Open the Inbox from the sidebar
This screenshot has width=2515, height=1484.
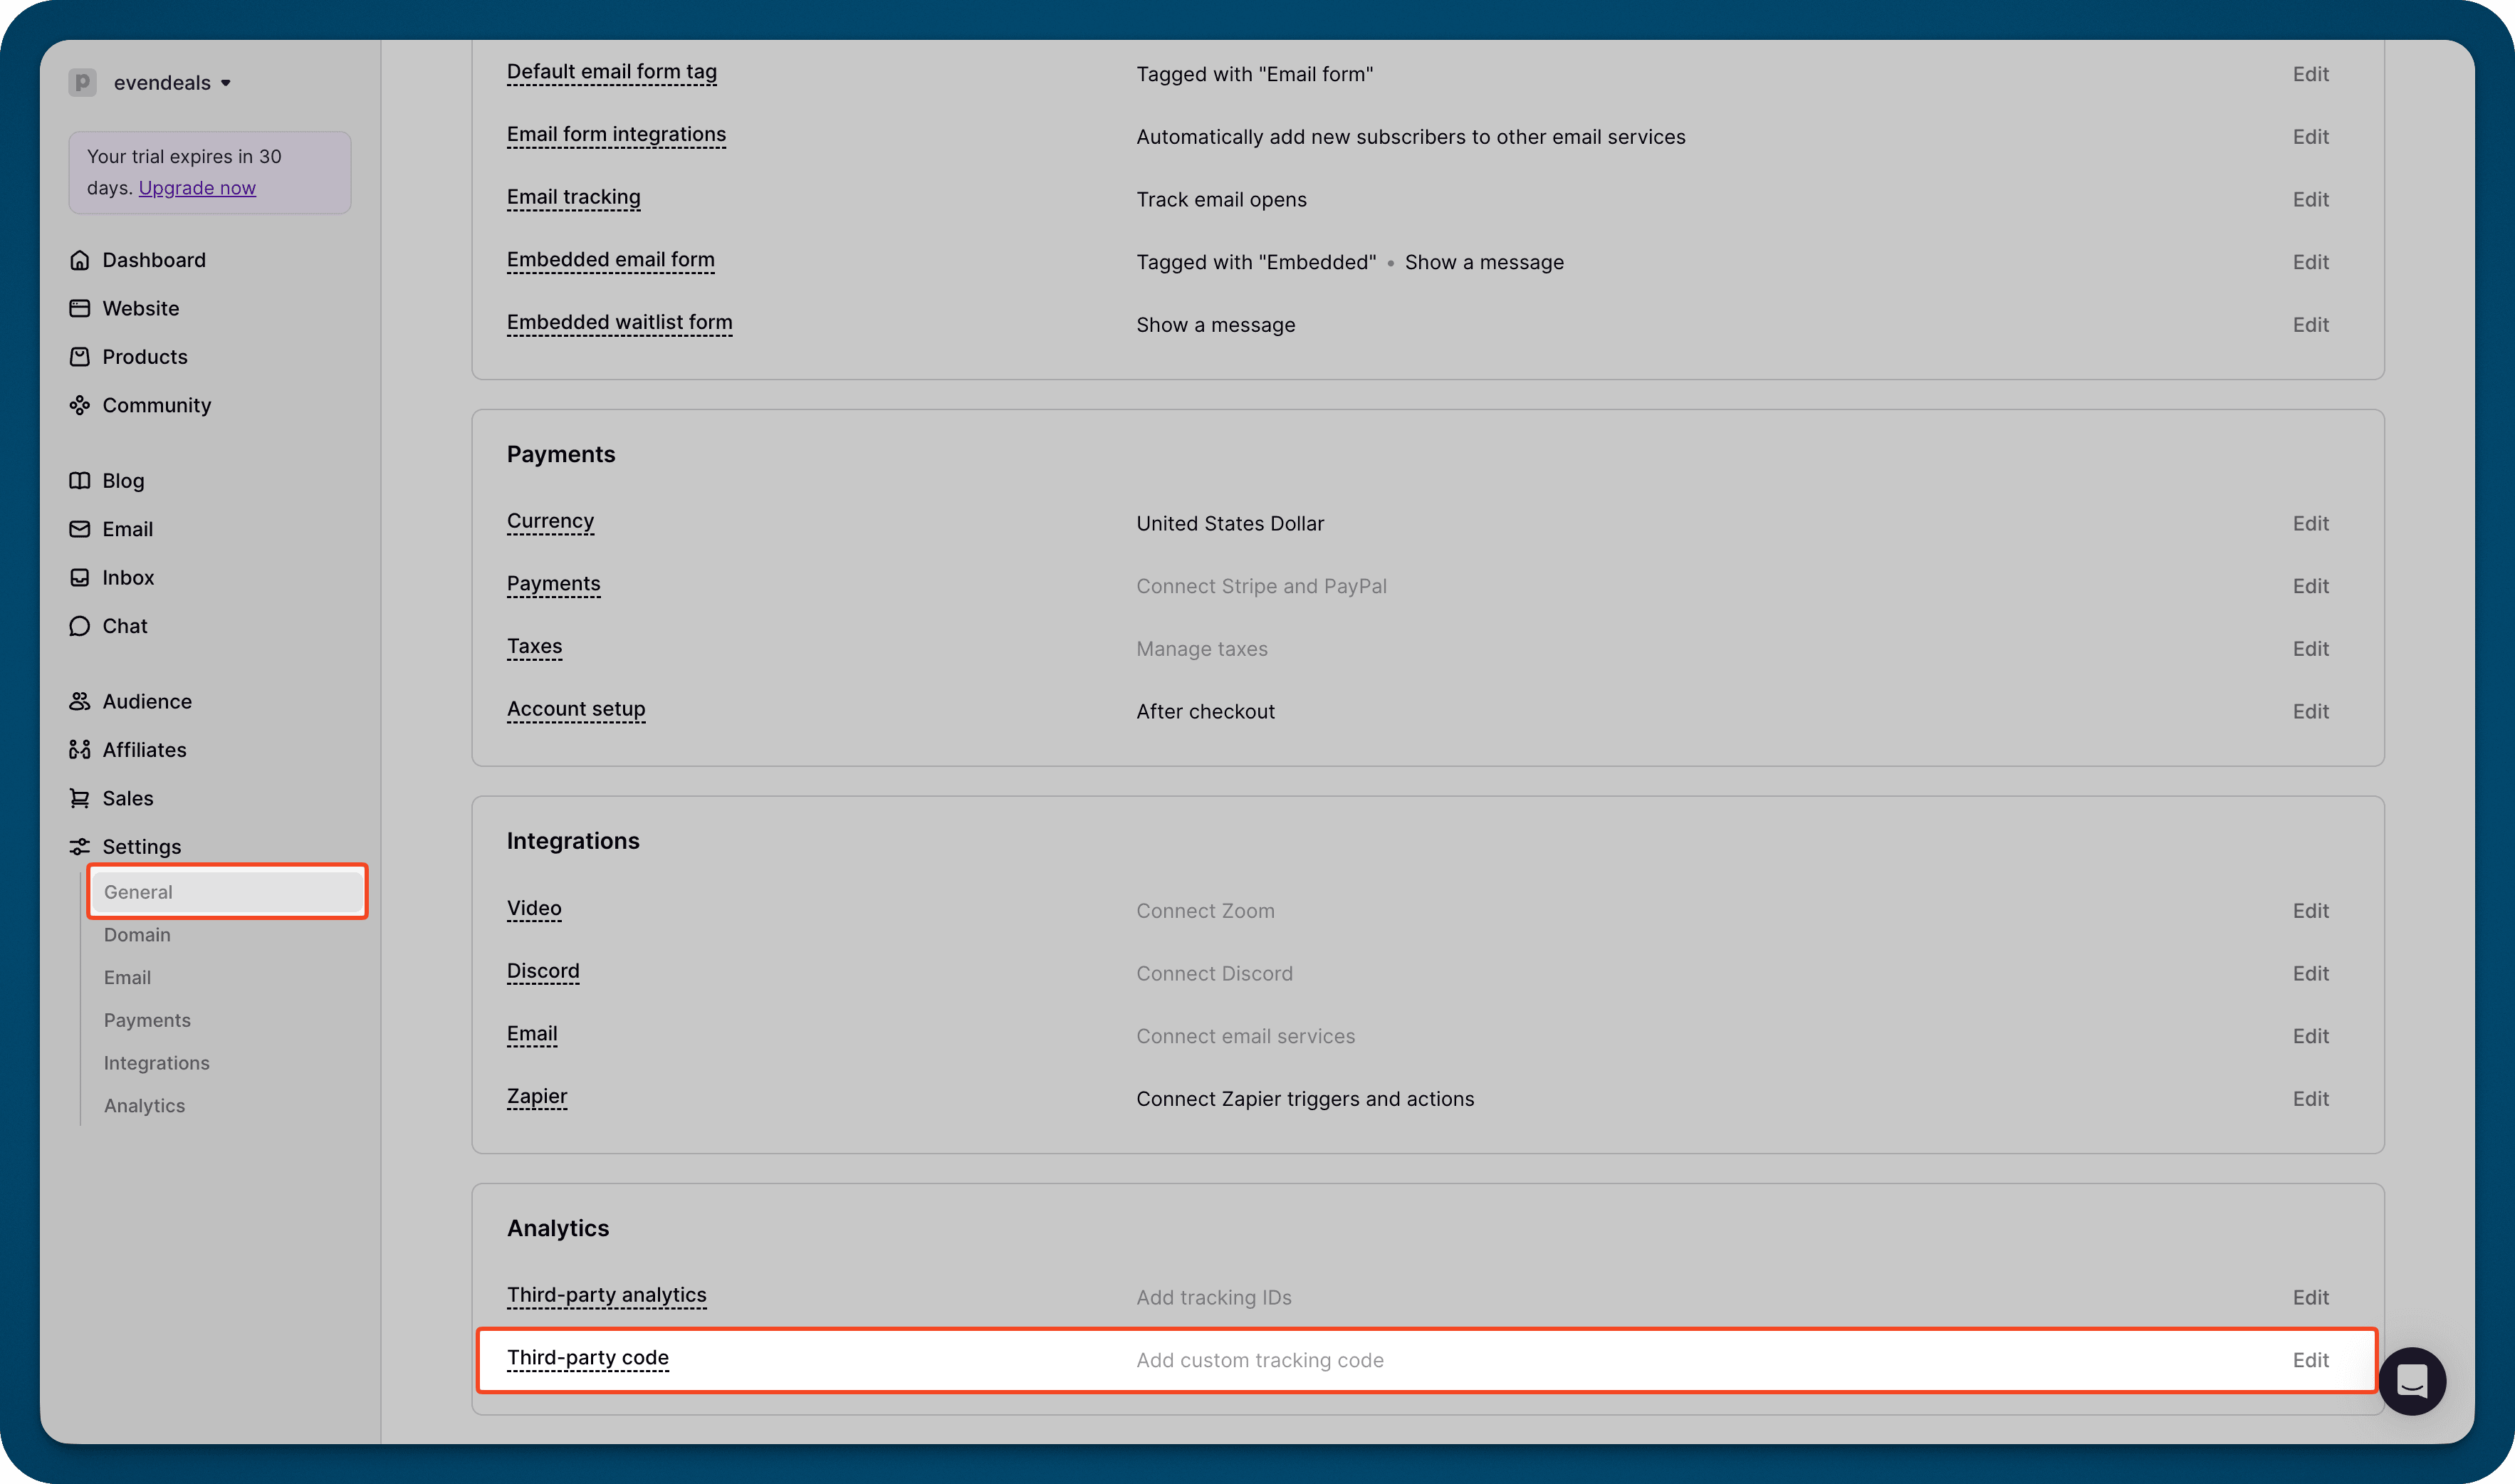pyautogui.click(x=128, y=577)
